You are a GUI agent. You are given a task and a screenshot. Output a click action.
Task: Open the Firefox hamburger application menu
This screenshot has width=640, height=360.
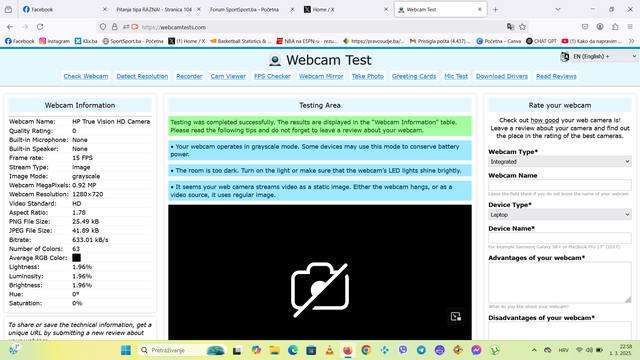point(630,27)
